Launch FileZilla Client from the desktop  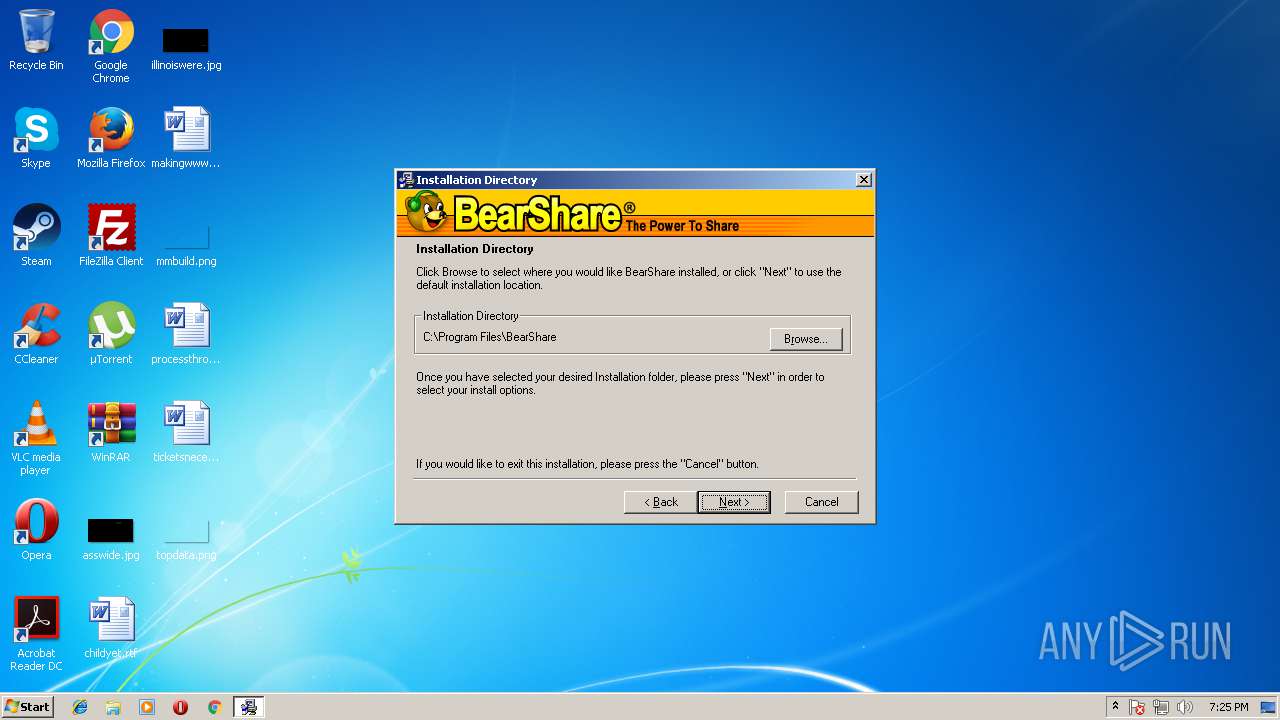pyautogui.click(x=111, y=236)
